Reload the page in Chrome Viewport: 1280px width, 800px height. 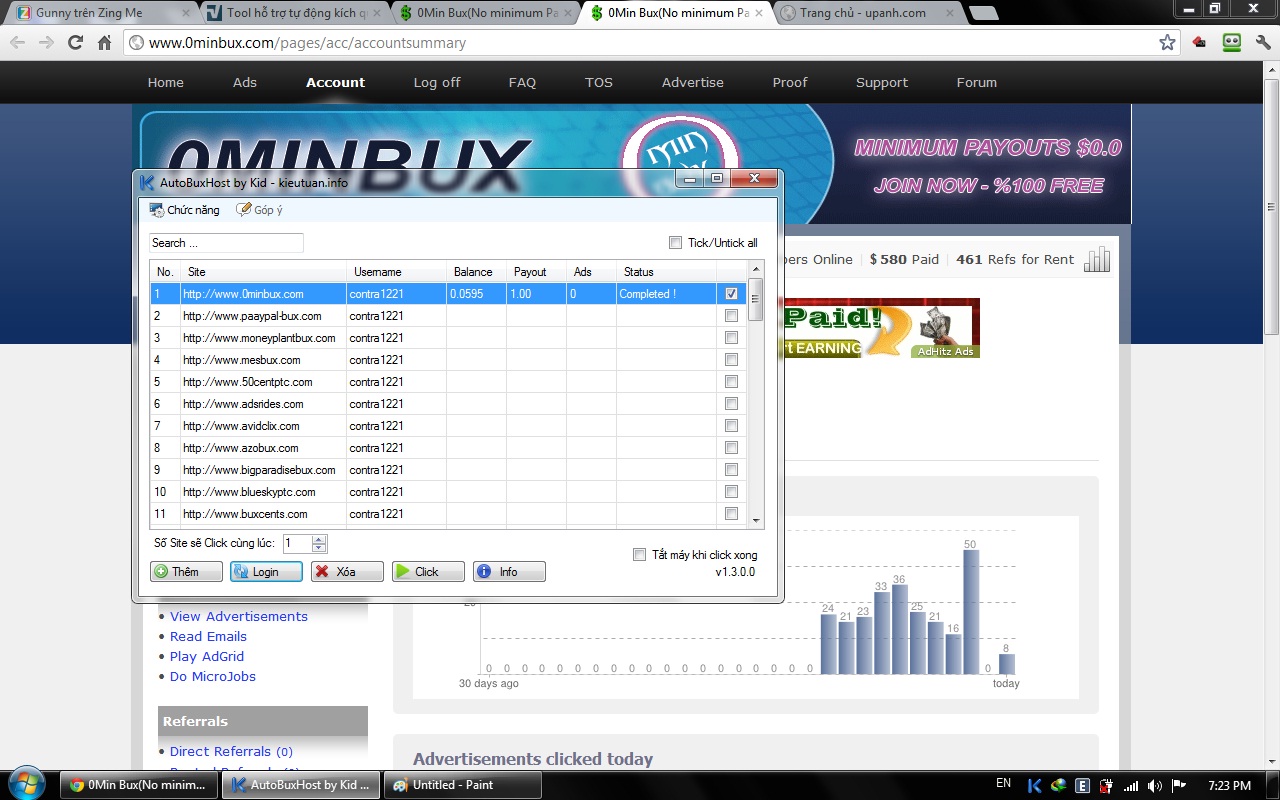(x=75, y=43)
